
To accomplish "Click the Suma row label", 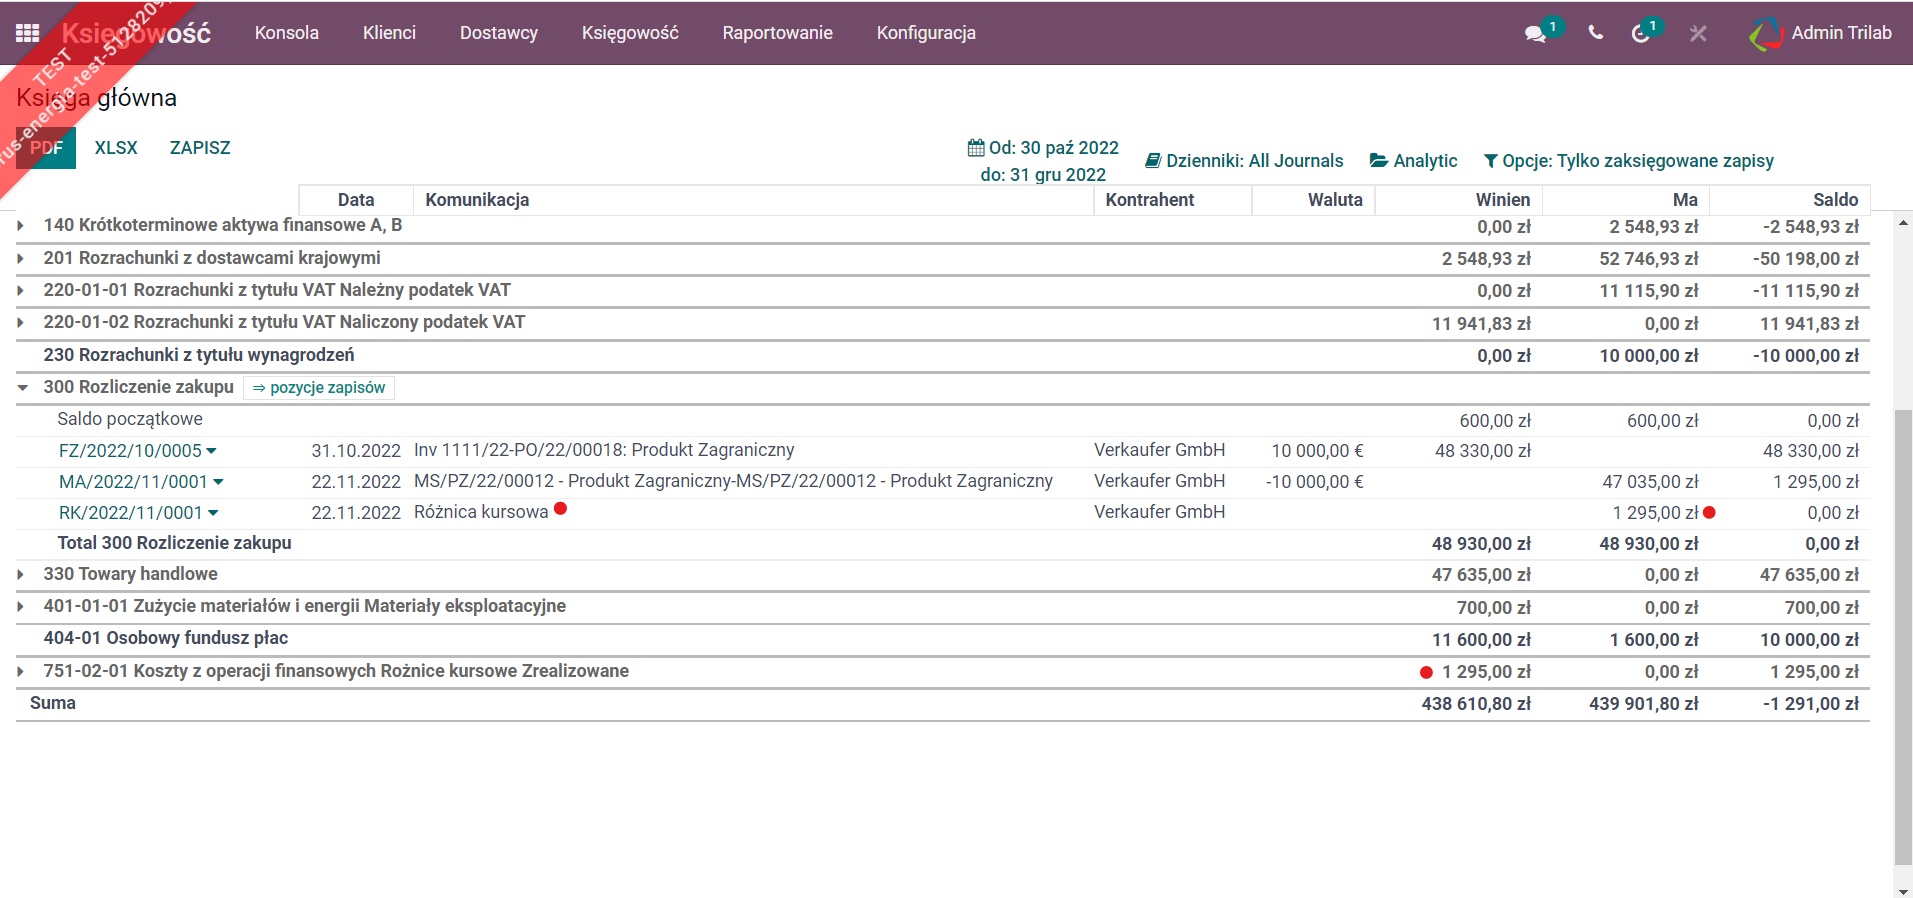I will tap(53, 703).
